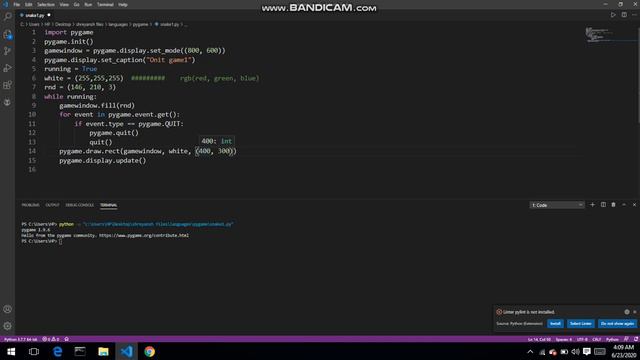This screenshot has width=640, height=360.
Task: Maximize the panel with chevron up
Action: point(624,205)
